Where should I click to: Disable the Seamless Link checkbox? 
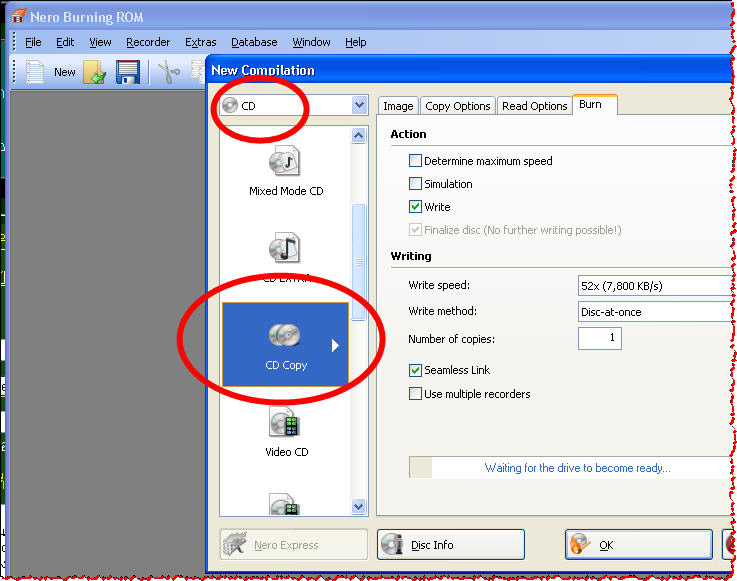(x=415, y=370)
